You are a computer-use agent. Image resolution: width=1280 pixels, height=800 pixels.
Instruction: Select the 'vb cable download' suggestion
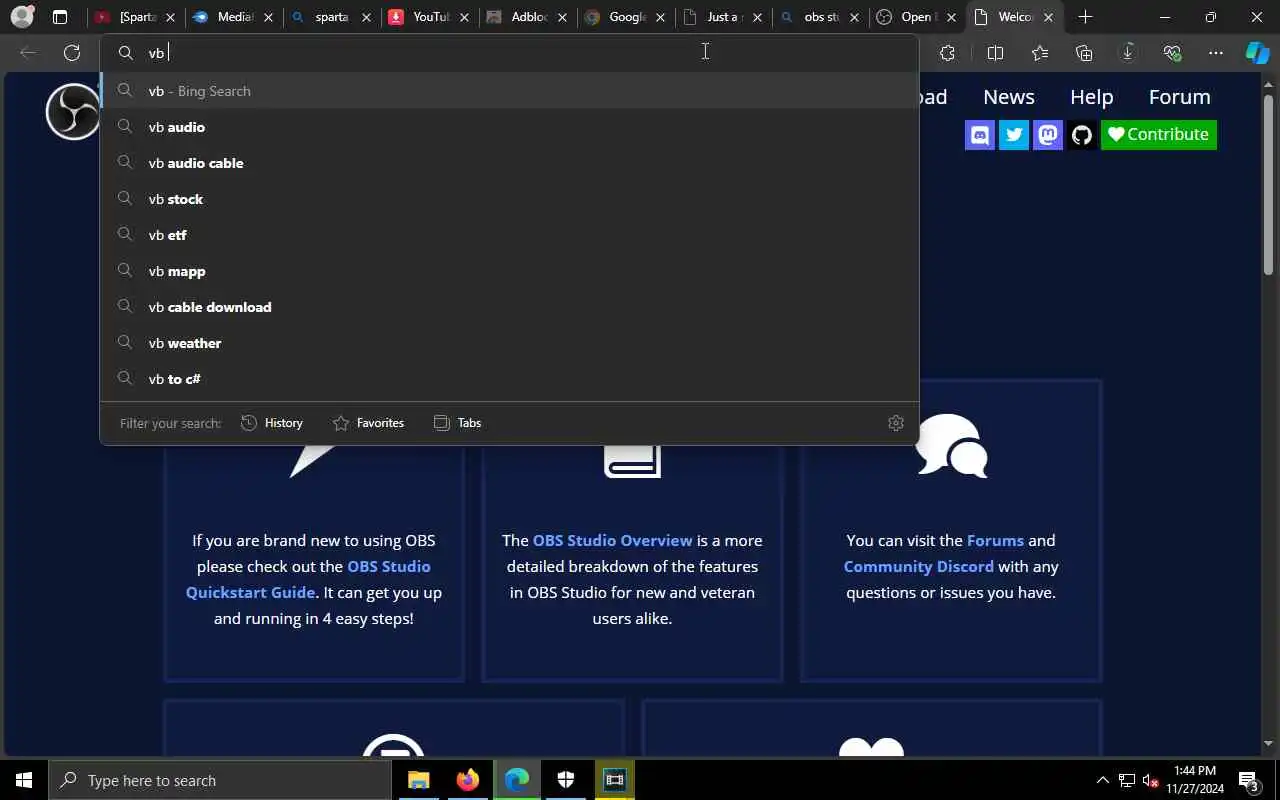coord(510,307)
